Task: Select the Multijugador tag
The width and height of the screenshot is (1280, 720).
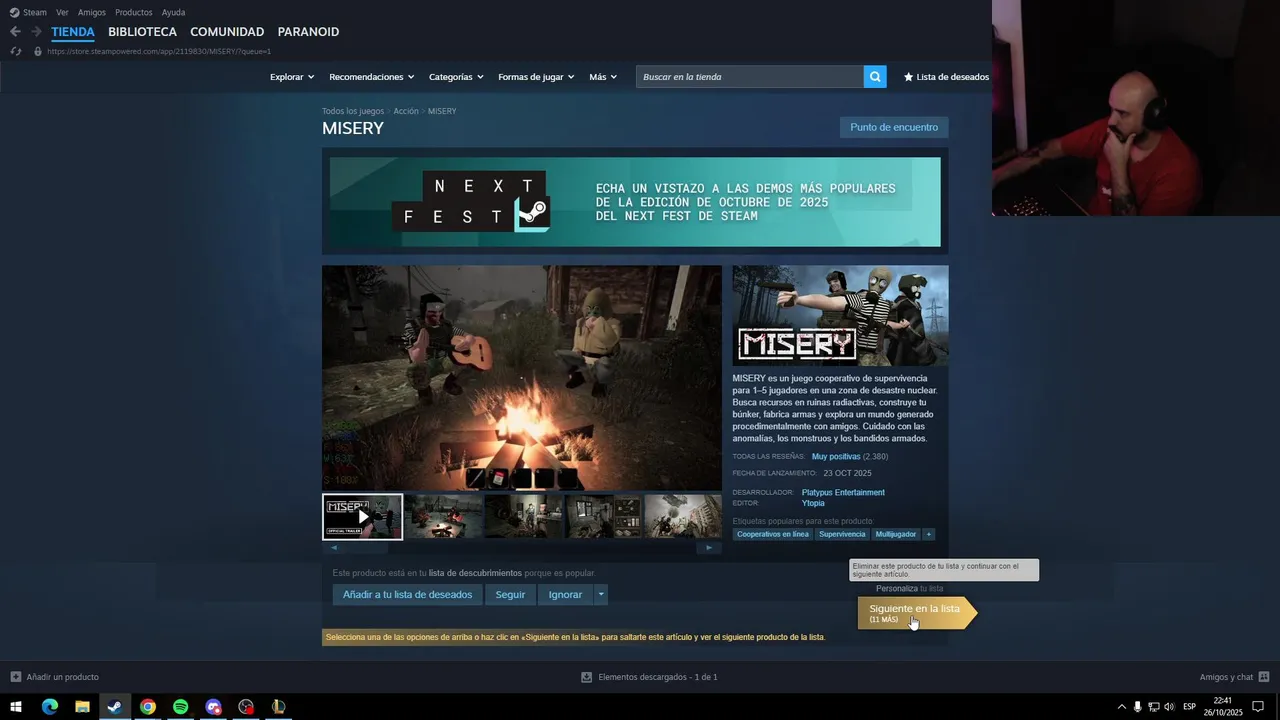Action: pos(895,534)
